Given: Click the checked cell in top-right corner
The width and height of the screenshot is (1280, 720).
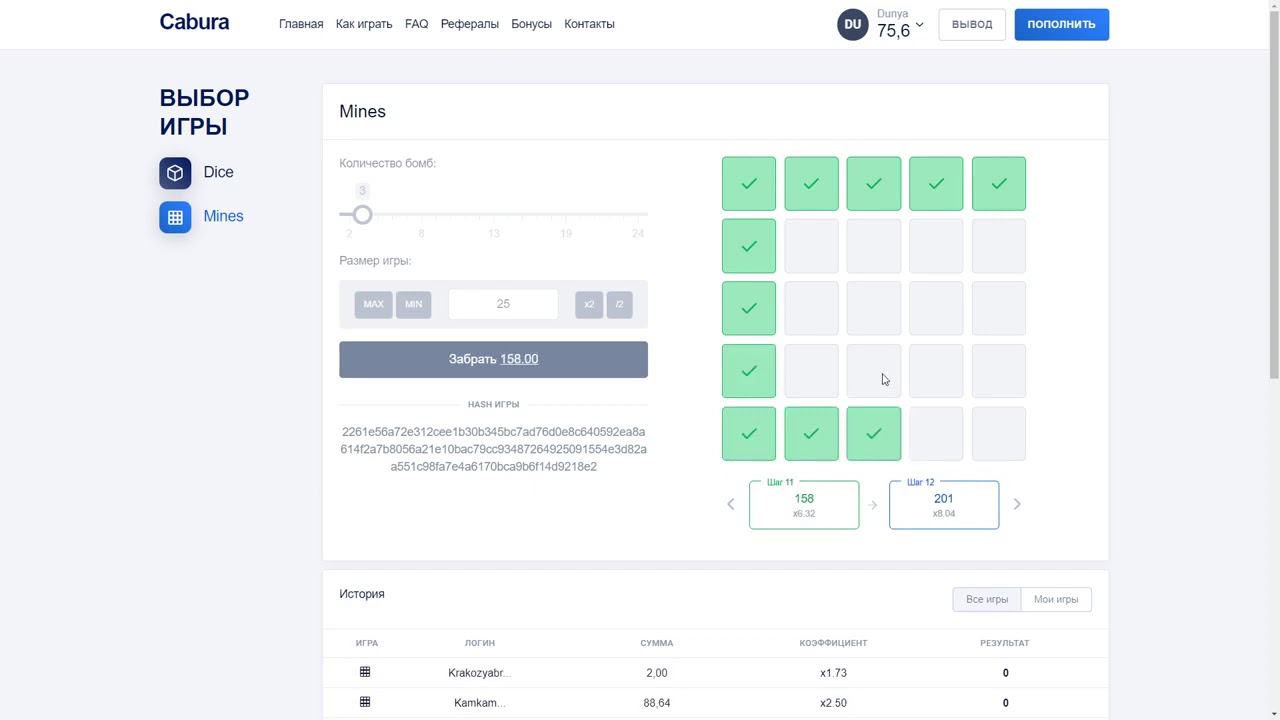Looking at the screenshot, I should 998,184.
